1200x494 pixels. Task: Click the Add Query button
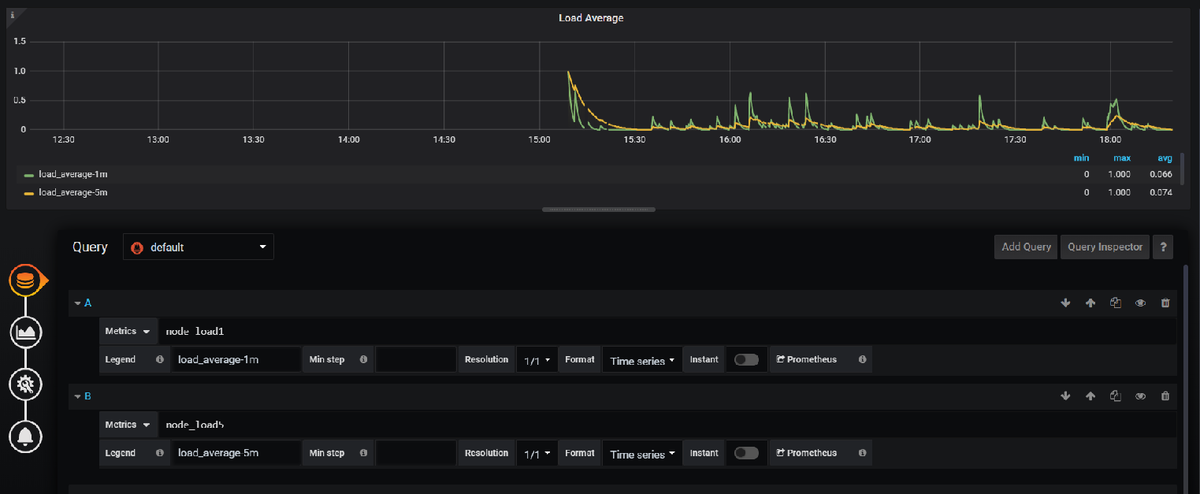[1025, 247]
